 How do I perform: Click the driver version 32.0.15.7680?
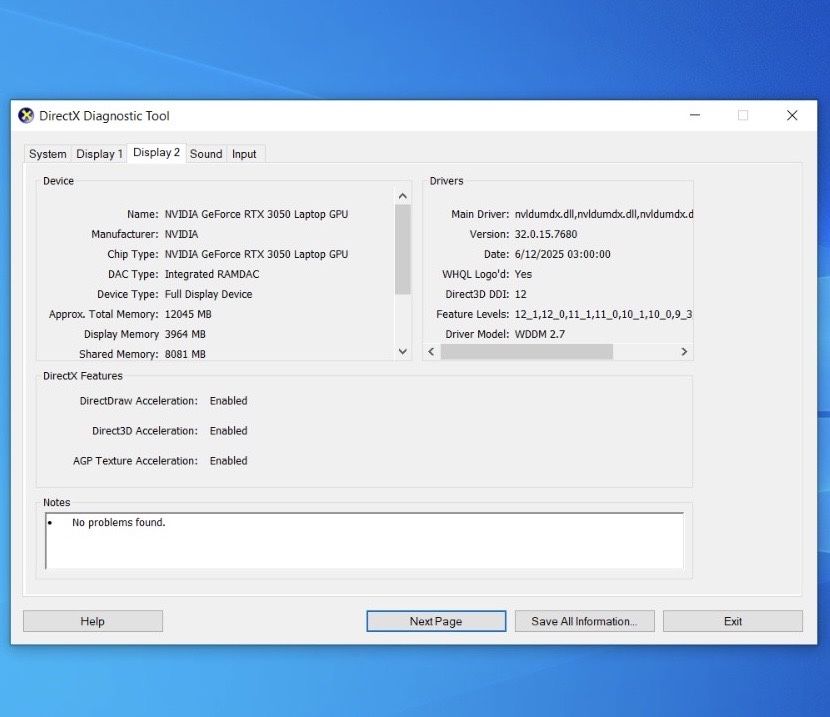click(x=546, y=234)
